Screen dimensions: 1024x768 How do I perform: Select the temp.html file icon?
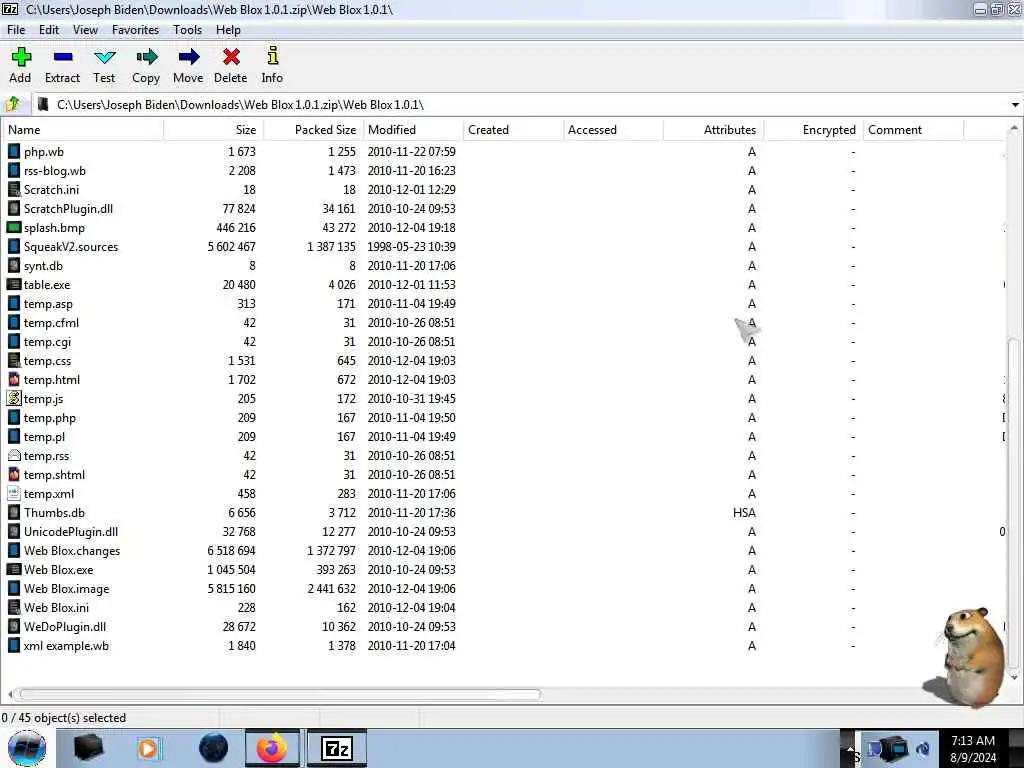point(14,379)
